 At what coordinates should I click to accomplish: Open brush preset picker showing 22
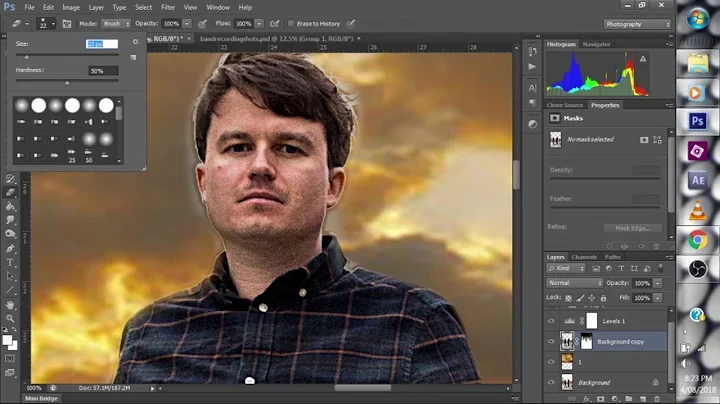(x=46, y=24)
